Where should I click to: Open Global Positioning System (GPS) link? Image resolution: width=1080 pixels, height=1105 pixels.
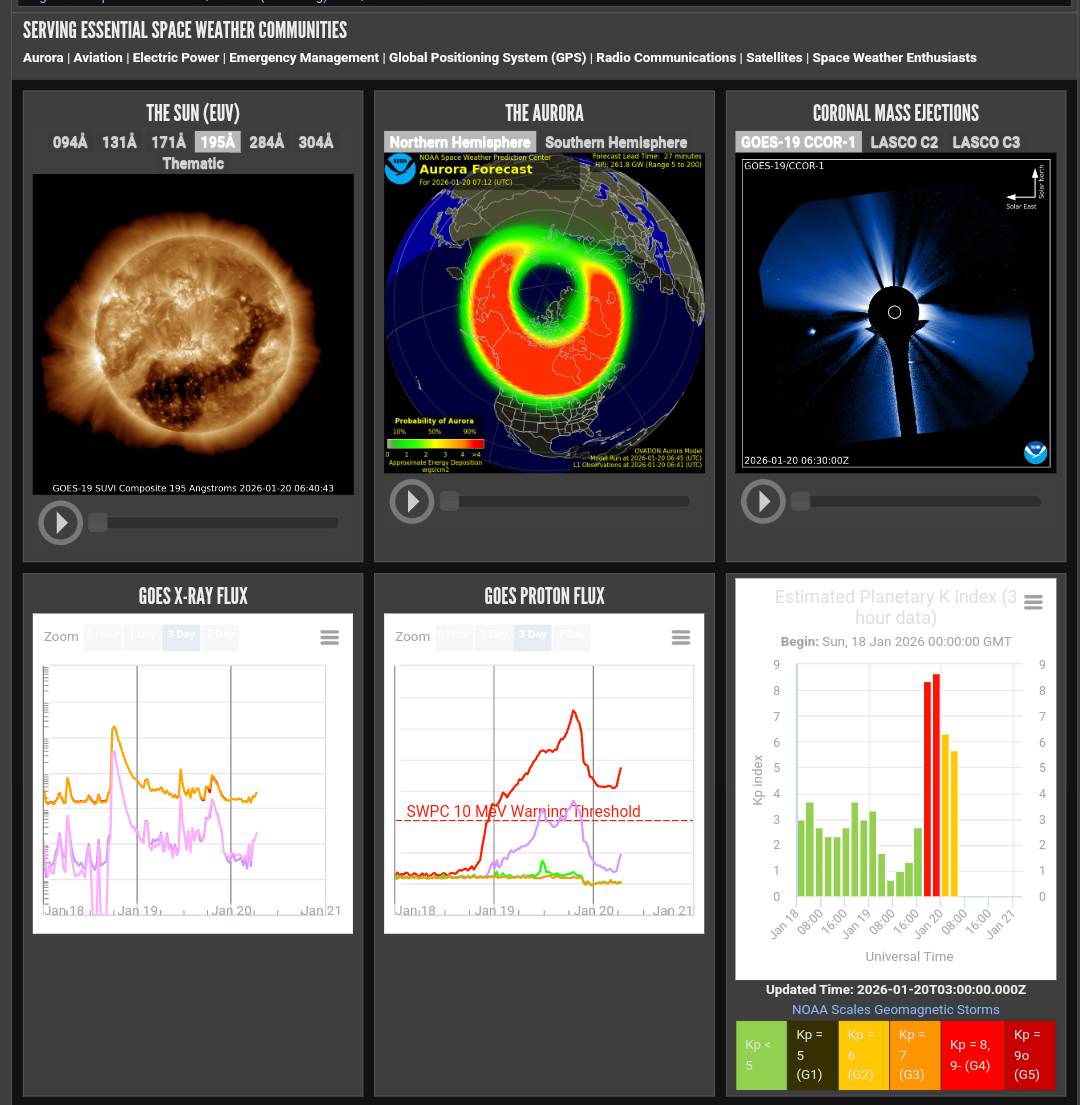[x=488, y=58]
